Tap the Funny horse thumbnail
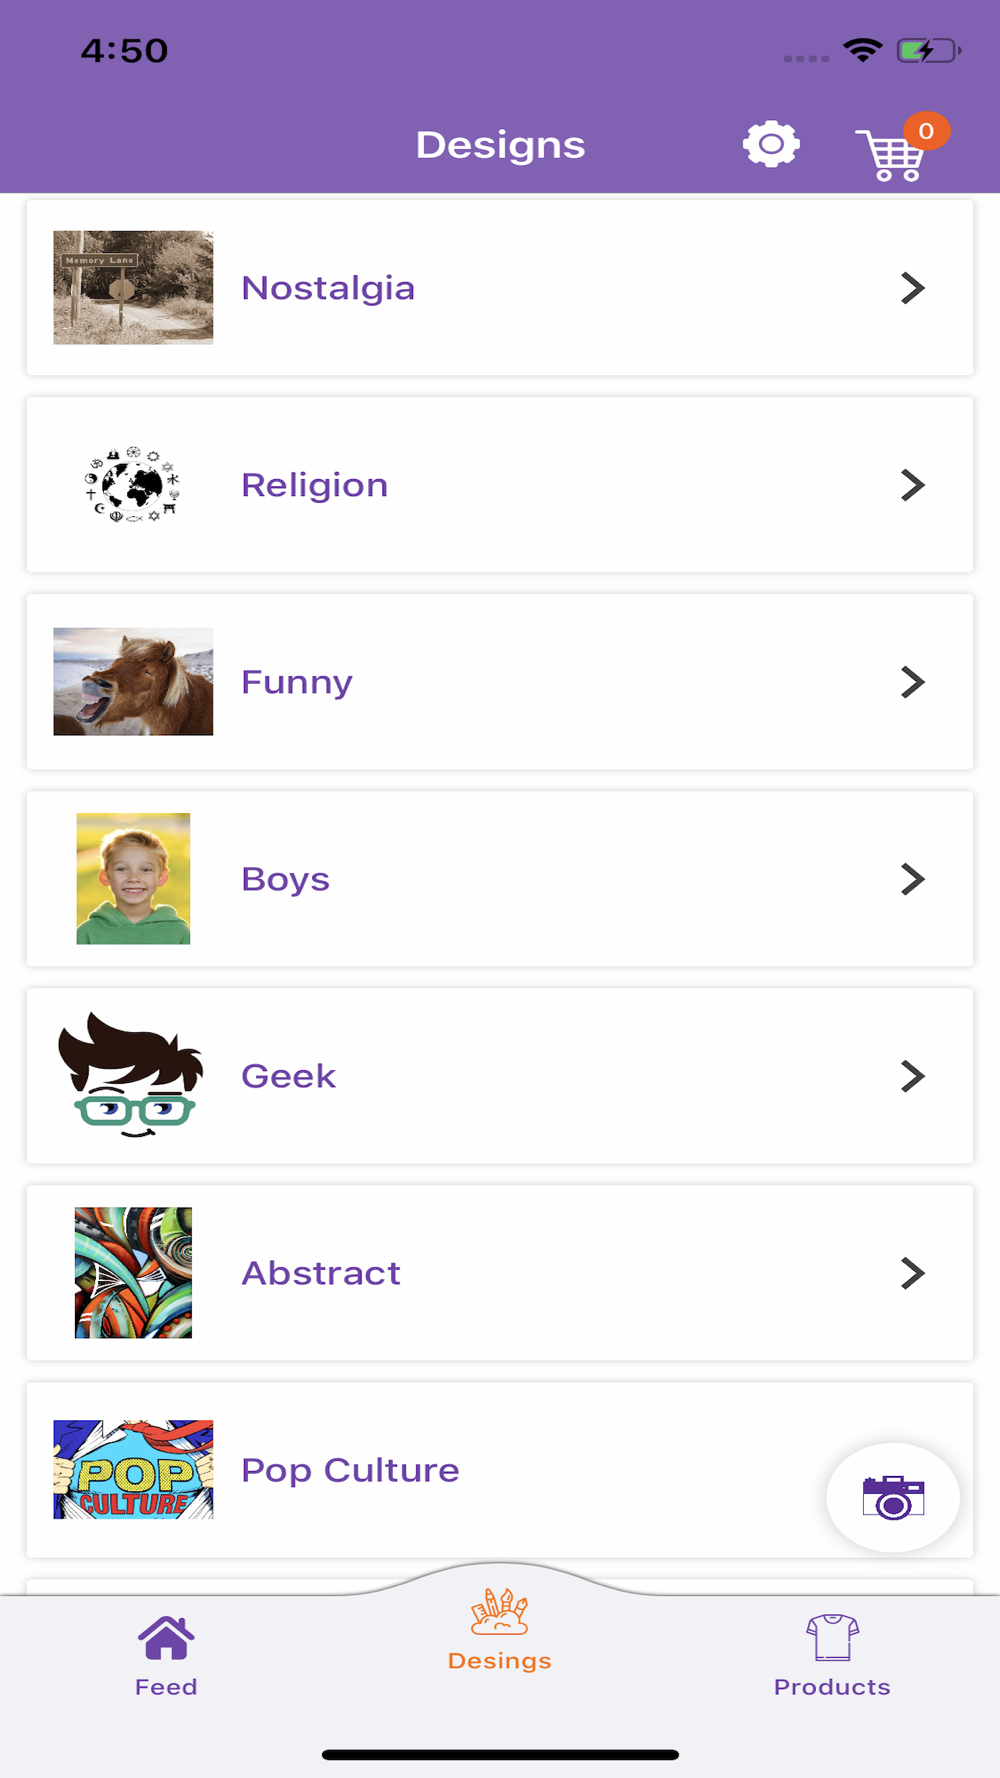This screenshot has width=1000, height=1778. 133,682
